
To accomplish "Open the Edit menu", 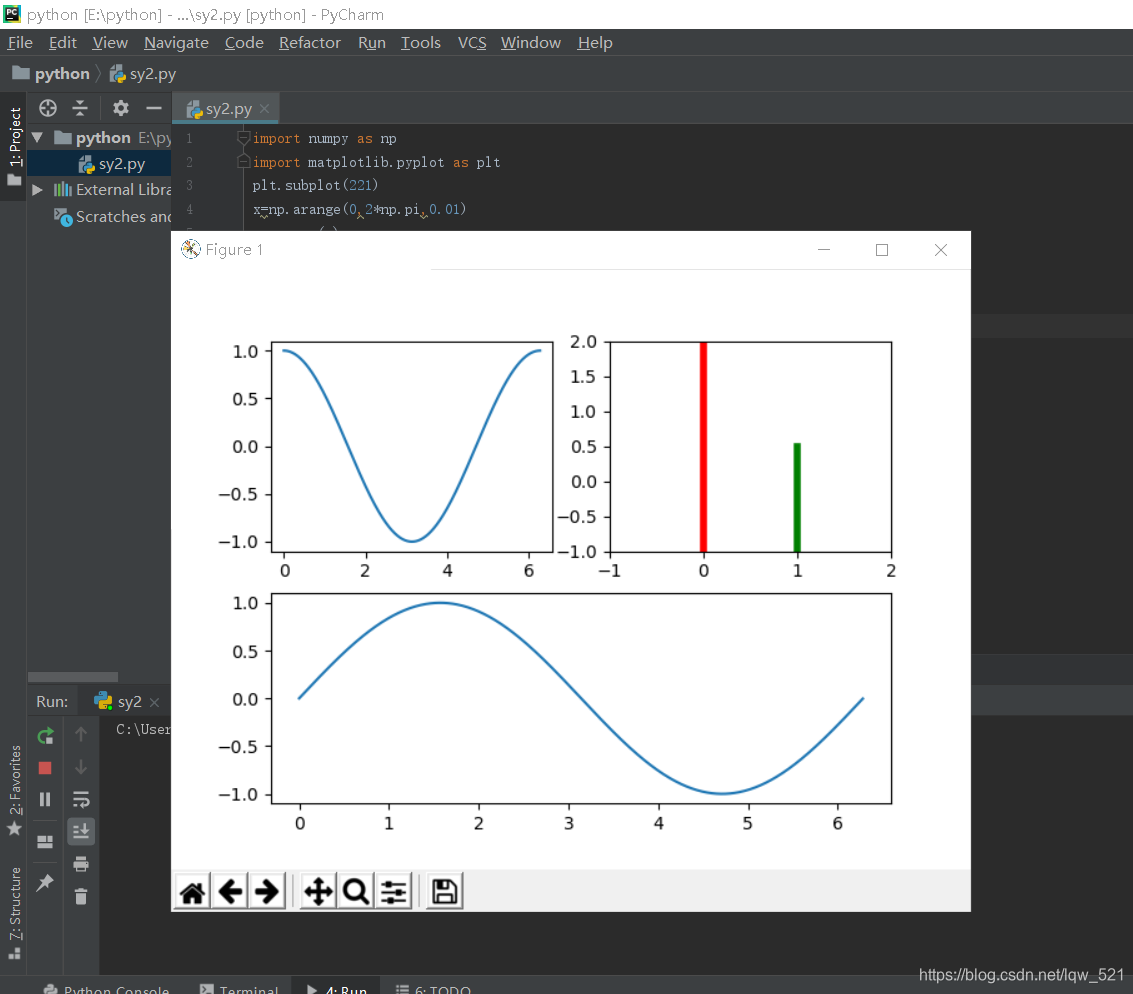I will [x=63, y=43].
